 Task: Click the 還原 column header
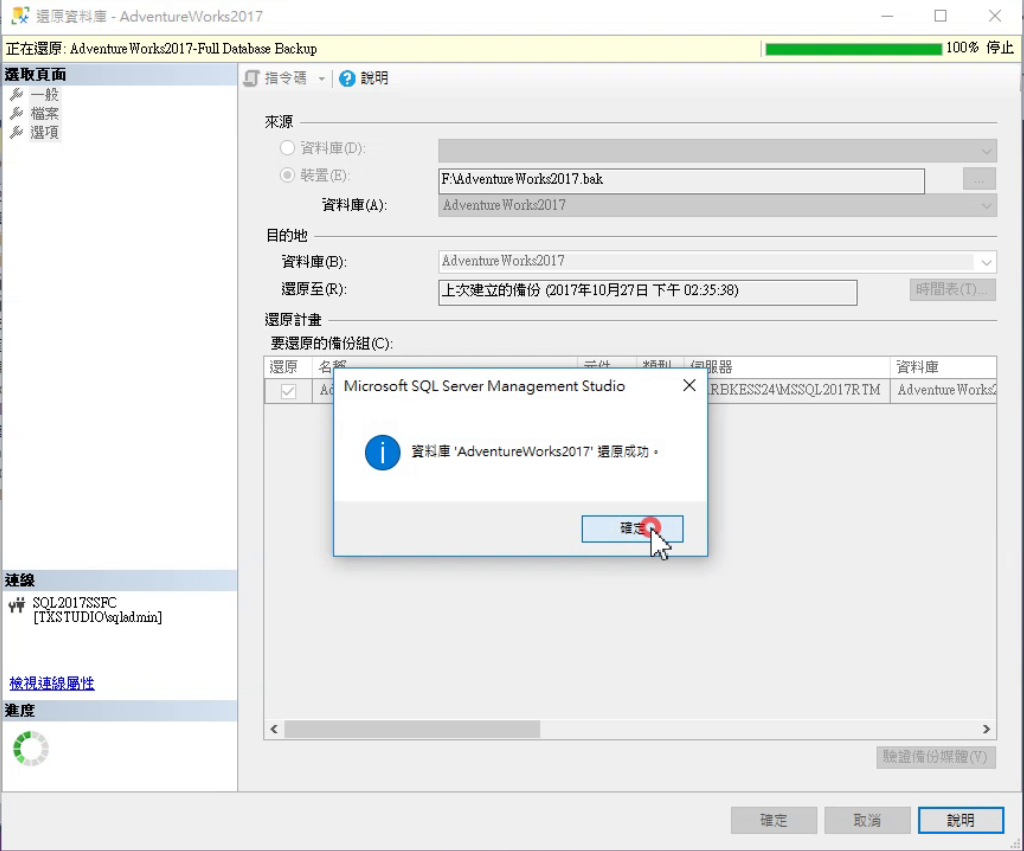tap(289, 367)
